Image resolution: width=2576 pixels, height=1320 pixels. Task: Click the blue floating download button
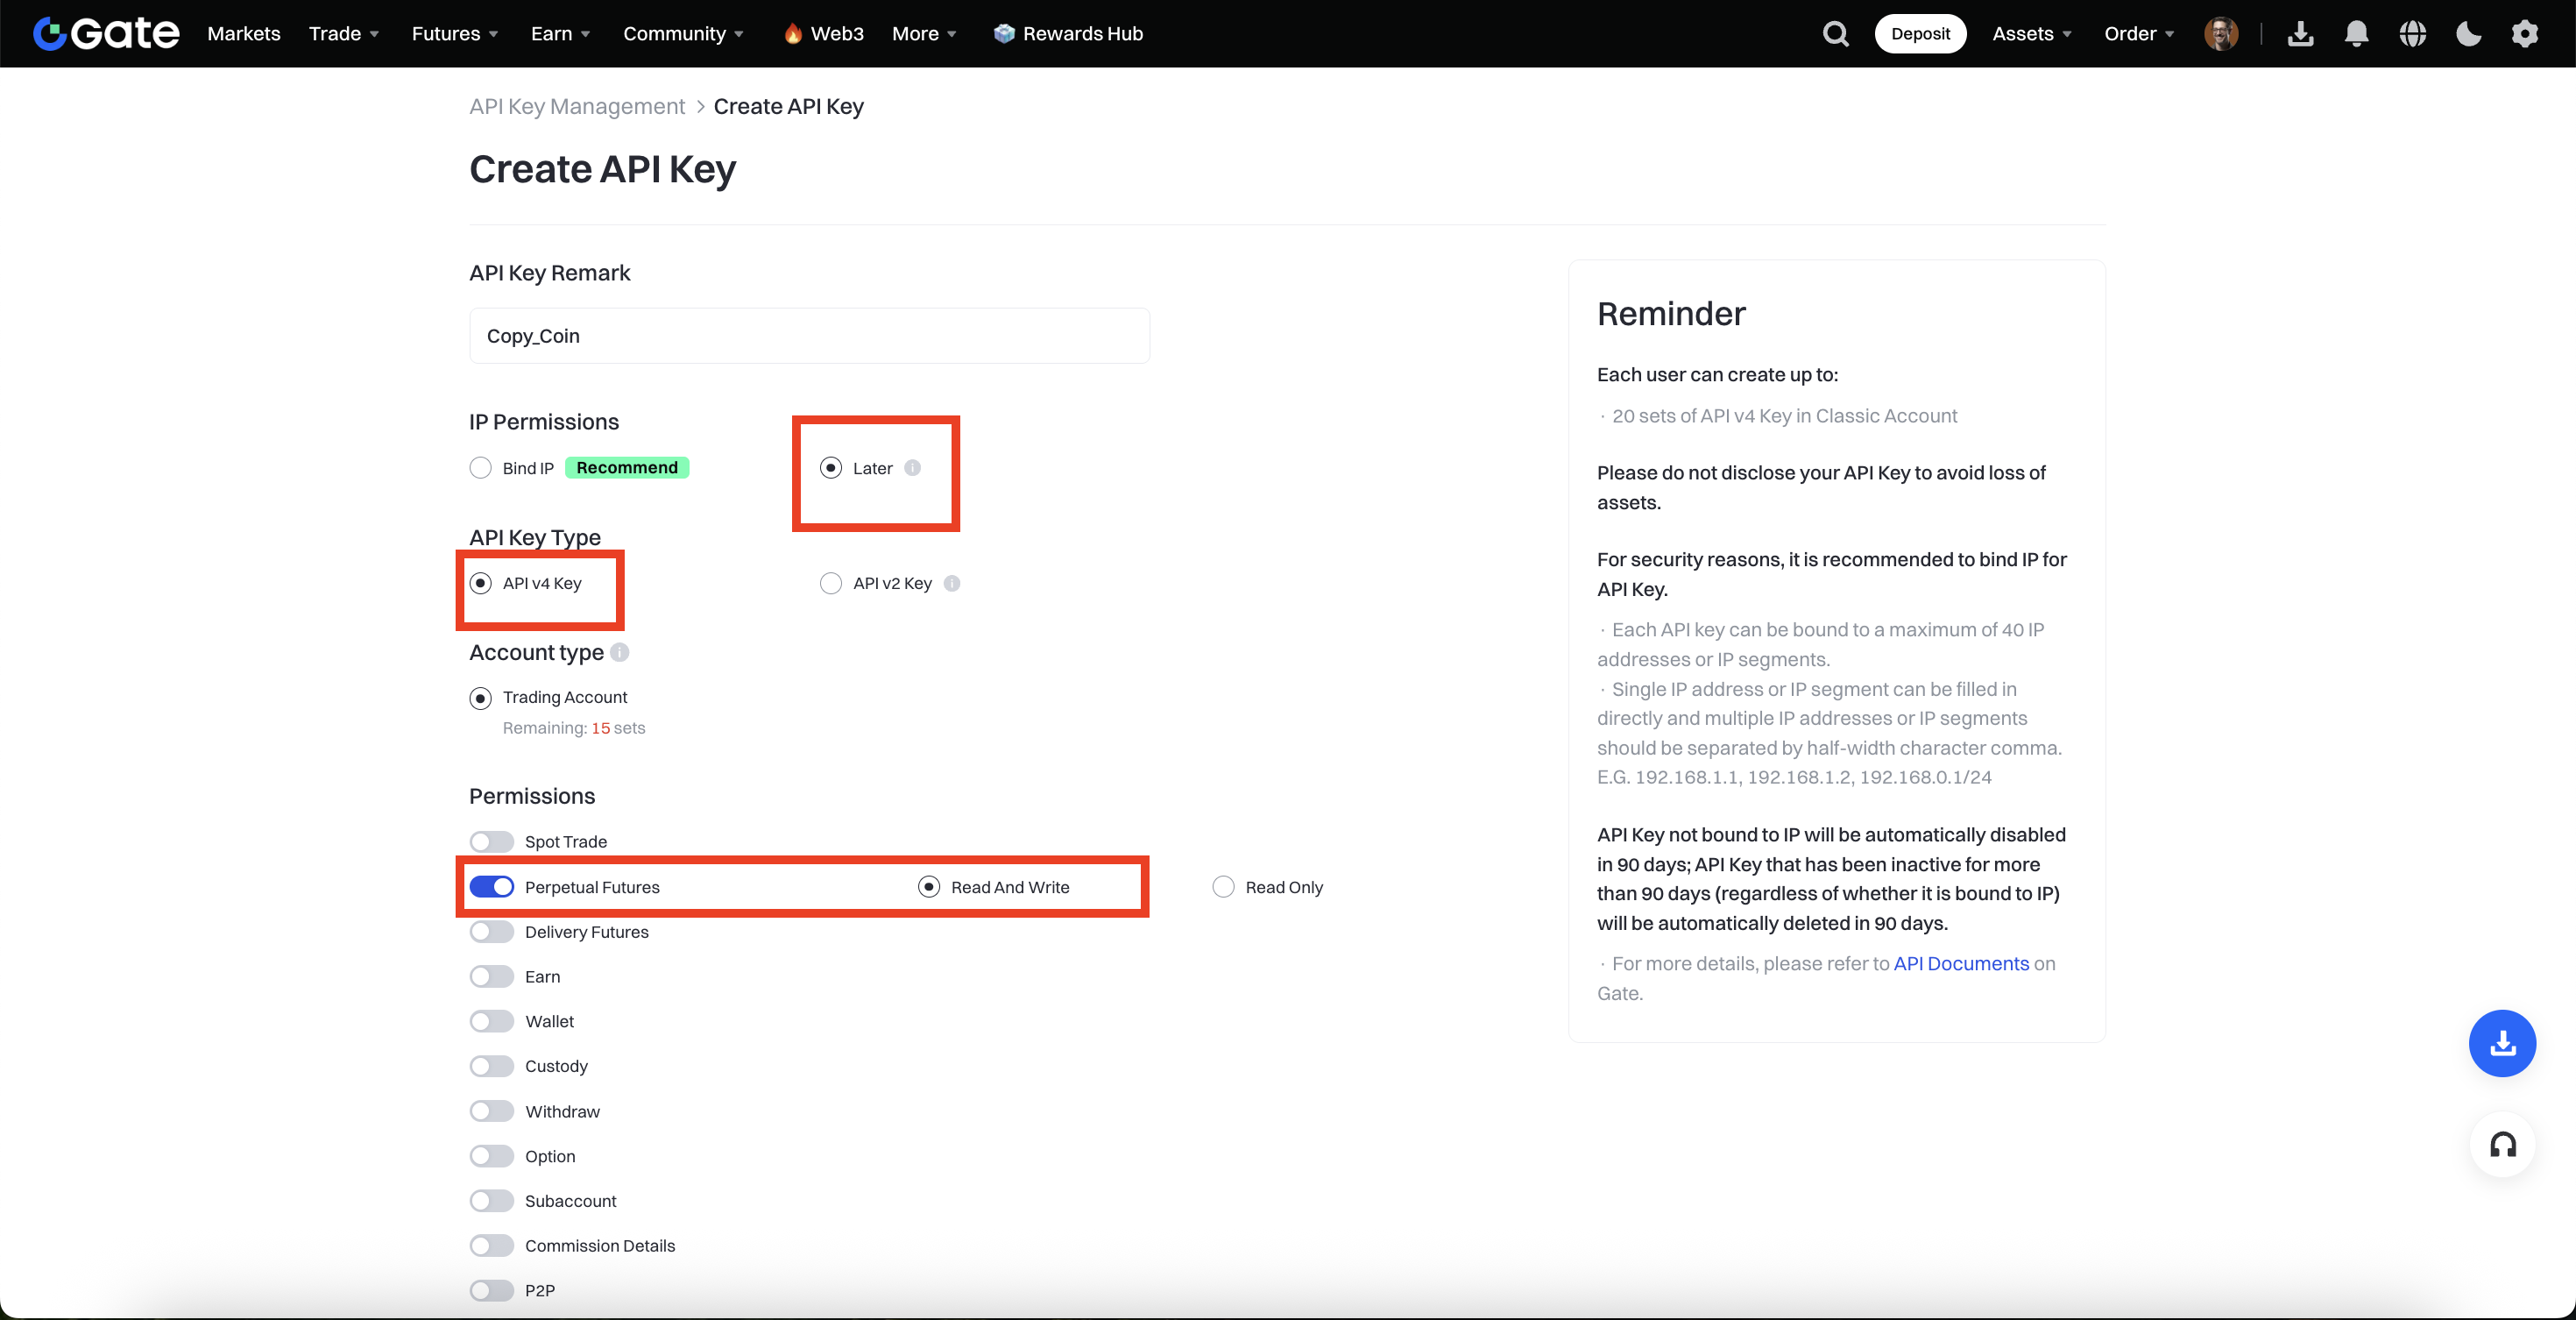(x=2502, y=1043)
